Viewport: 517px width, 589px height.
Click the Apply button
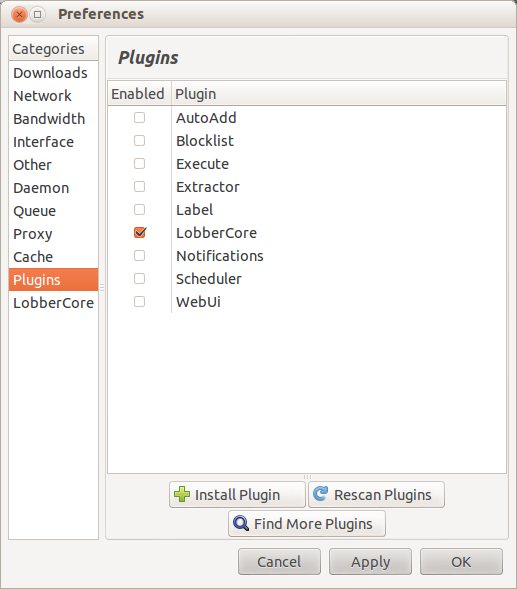click(x=370, y=562)
